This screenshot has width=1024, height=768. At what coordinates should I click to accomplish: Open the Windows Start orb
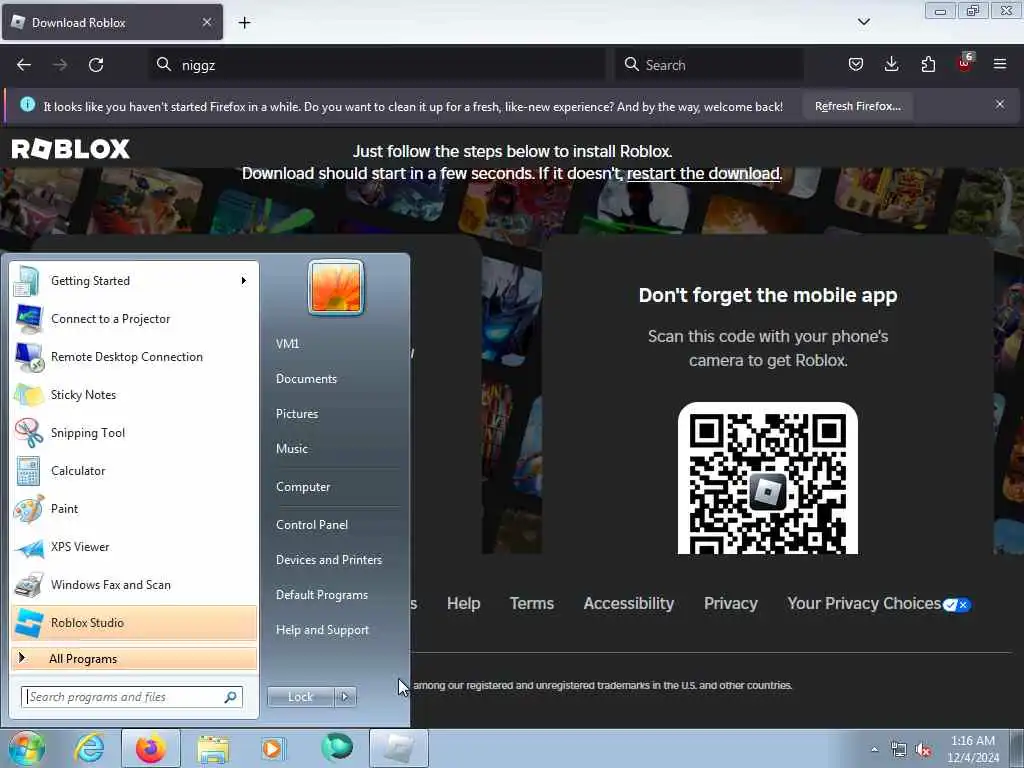click(x=26, y=749)
